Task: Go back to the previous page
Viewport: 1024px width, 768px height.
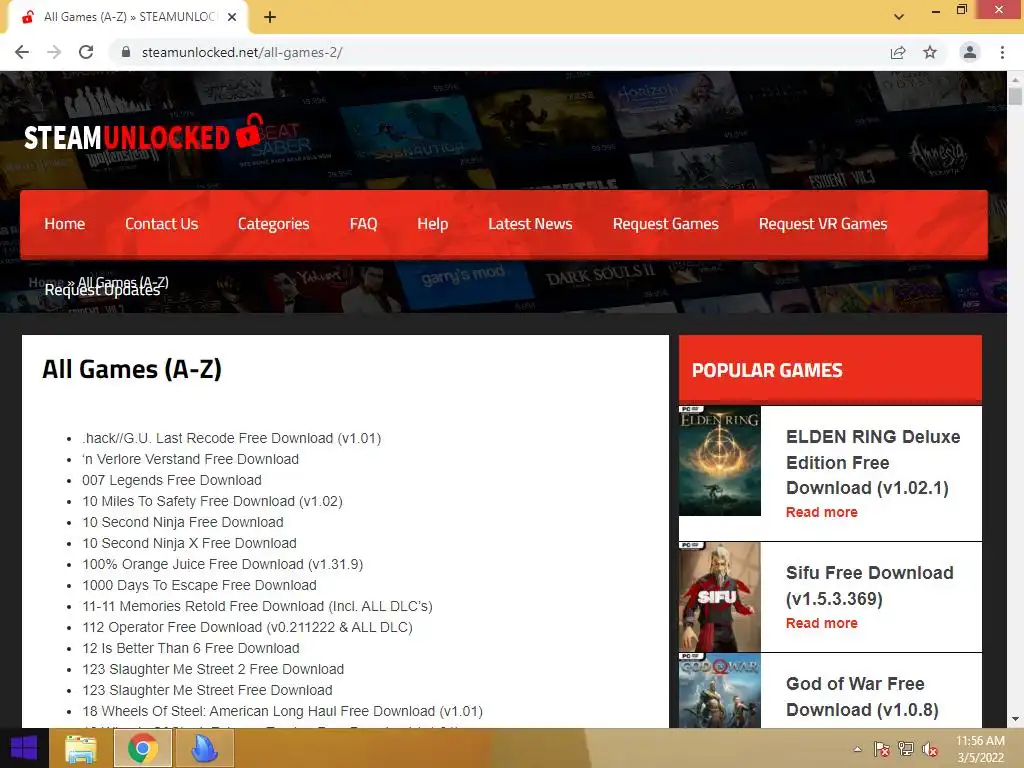Action: pyautogui.click(x=22, y=52)
